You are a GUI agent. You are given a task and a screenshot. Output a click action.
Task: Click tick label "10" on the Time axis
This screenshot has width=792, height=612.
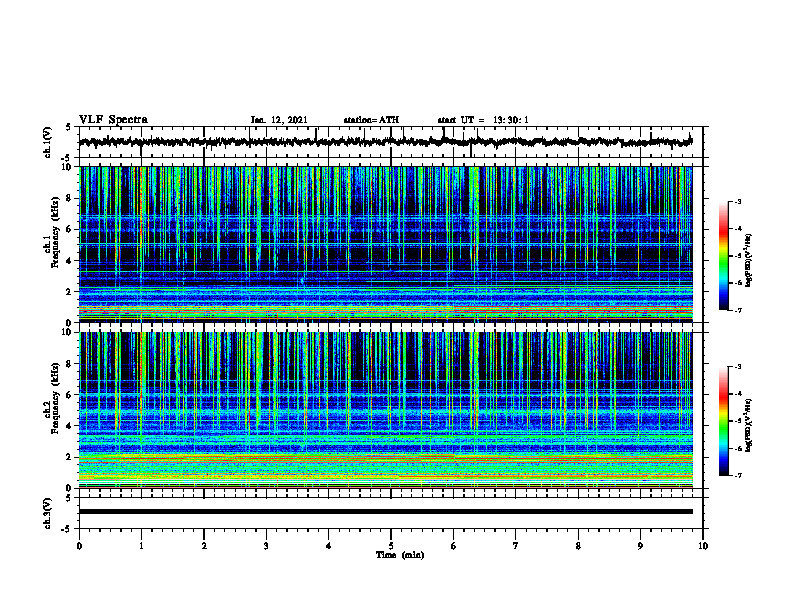tap(703, 546)
